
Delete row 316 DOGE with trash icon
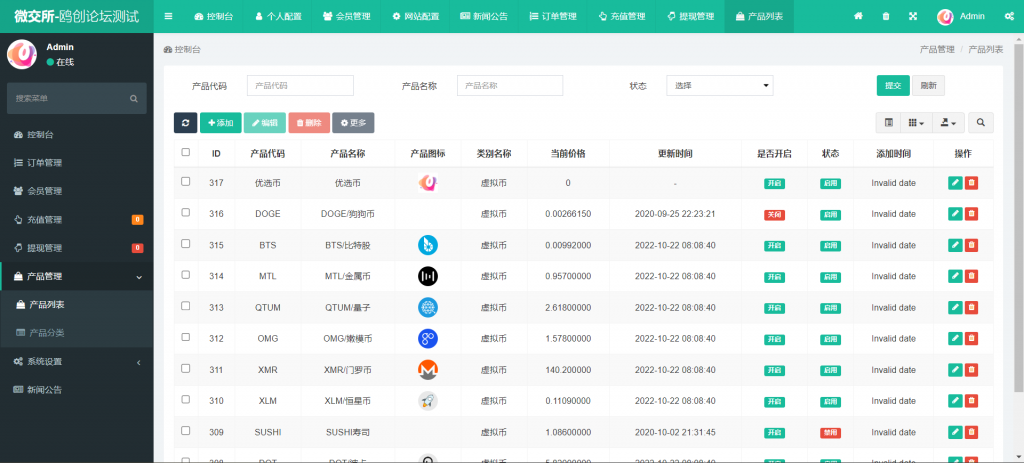point(971,214)
